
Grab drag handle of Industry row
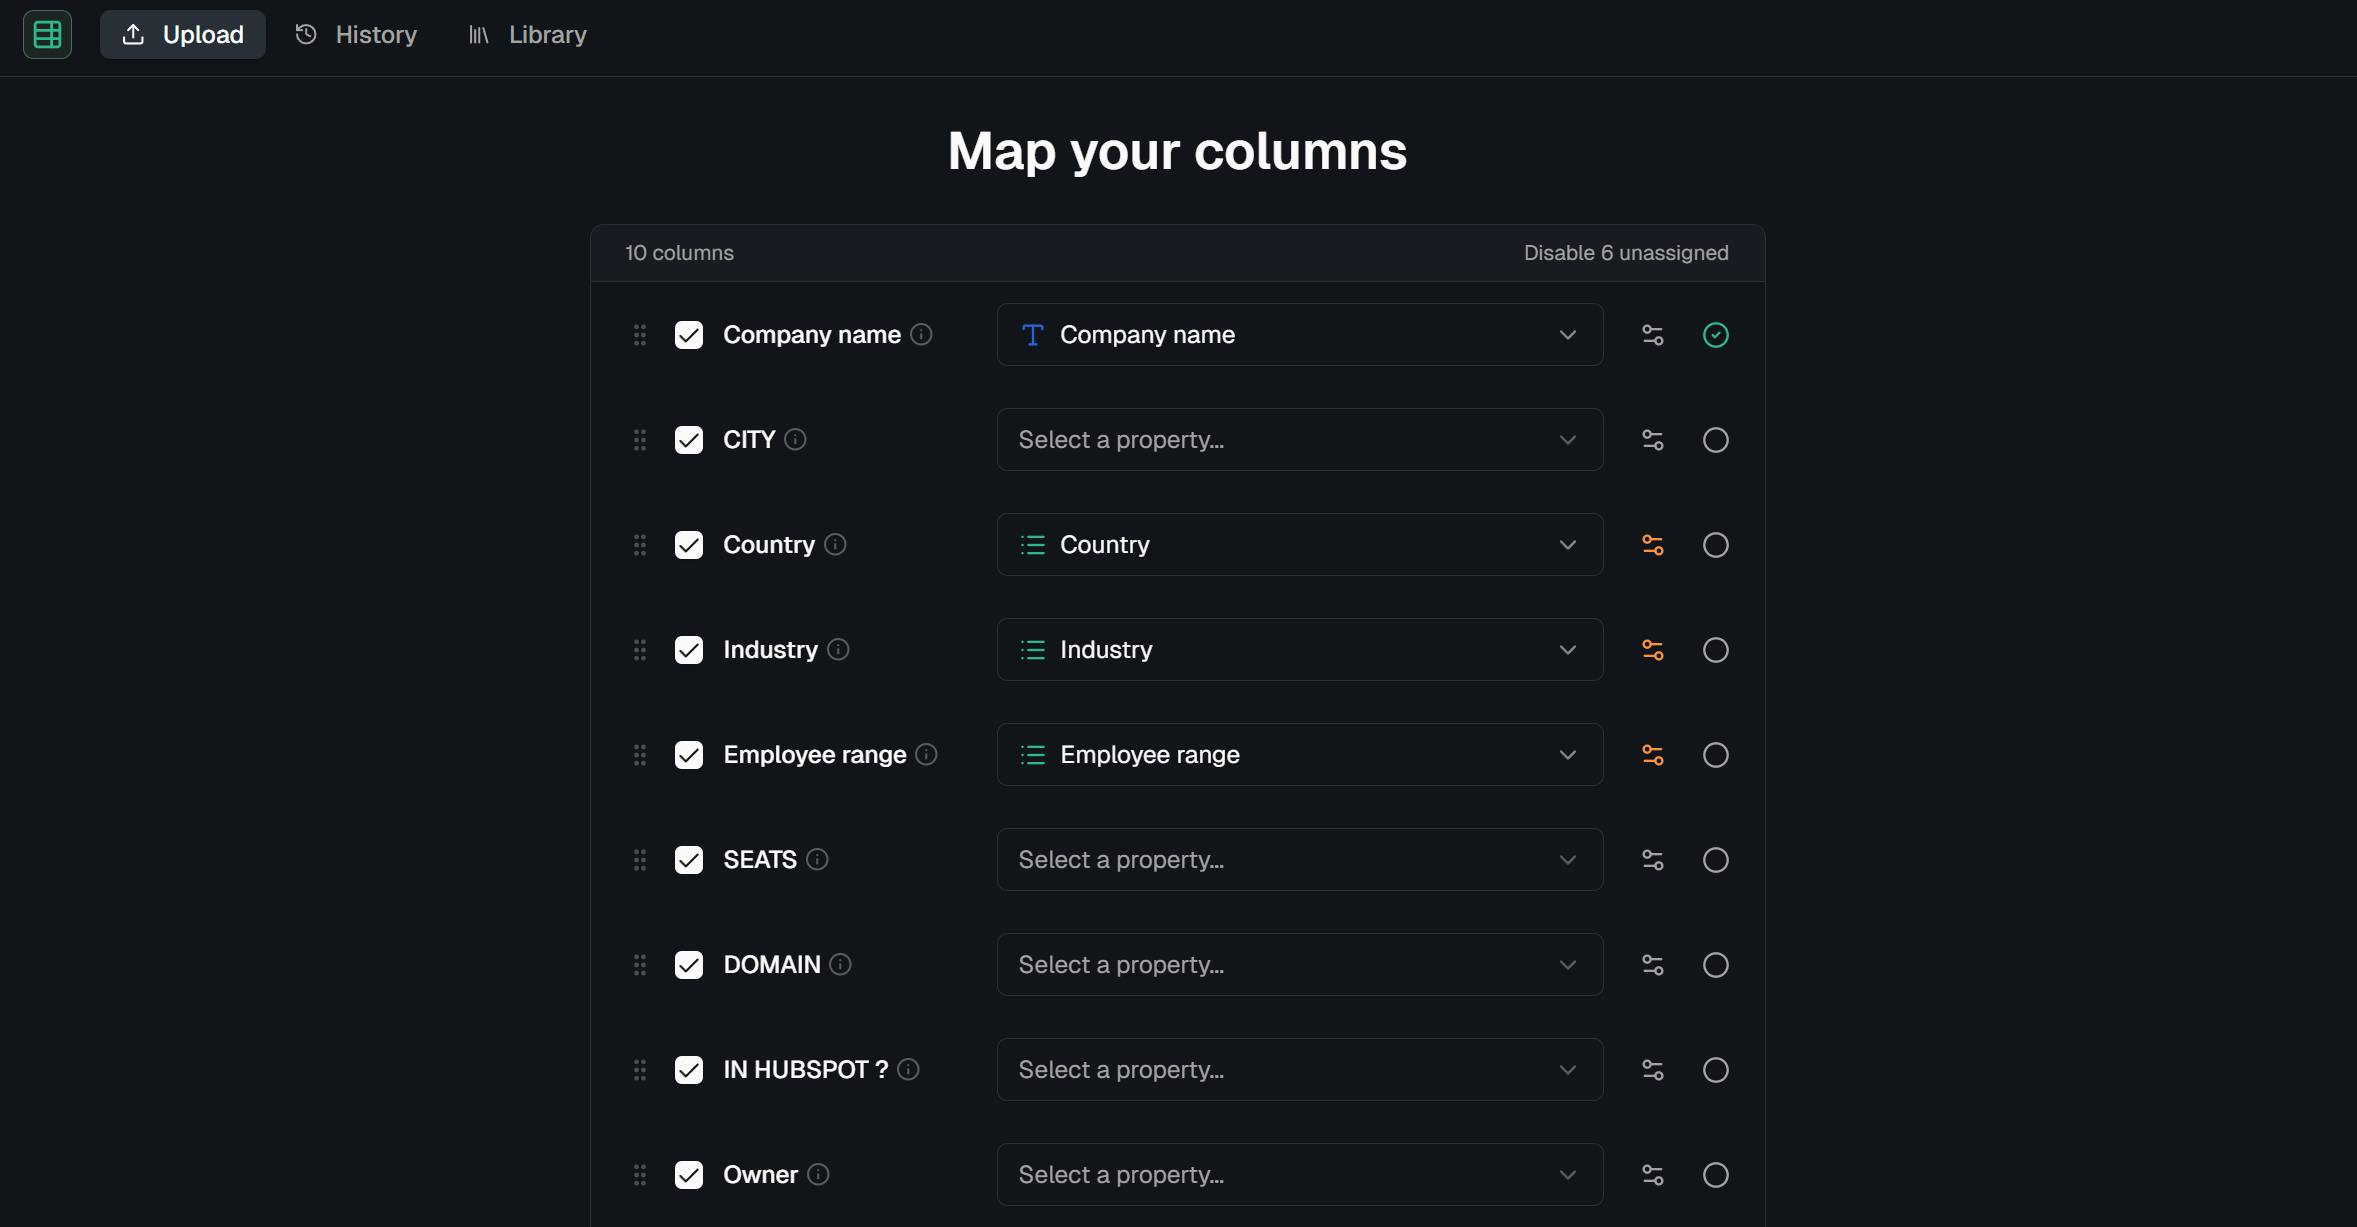click(x=640, y=650)
